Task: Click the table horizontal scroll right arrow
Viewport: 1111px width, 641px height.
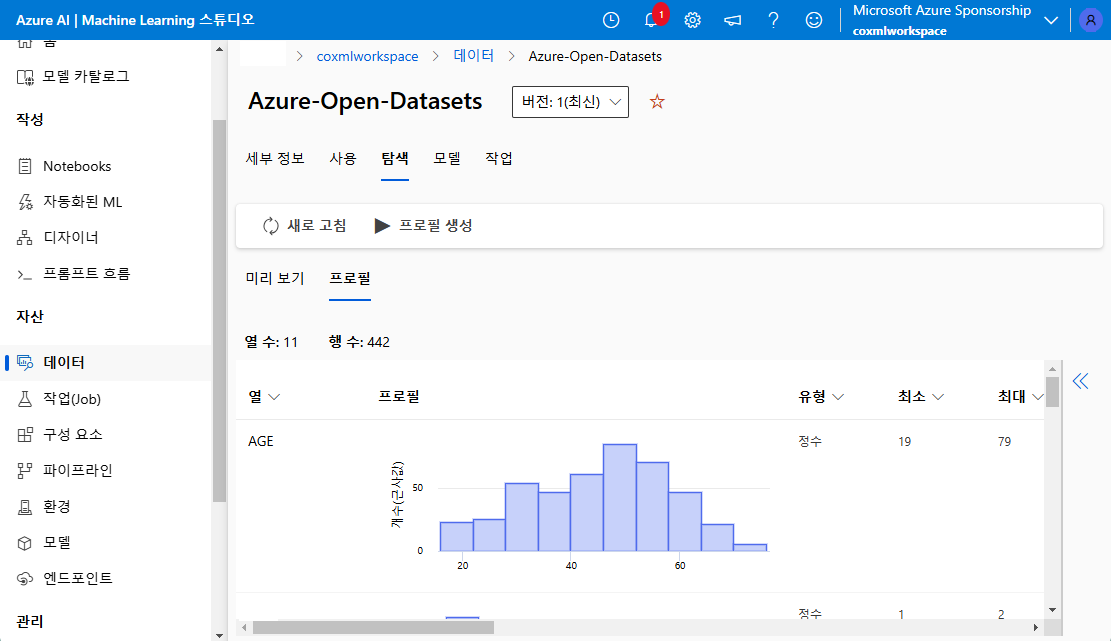Action: point(1036,628)
